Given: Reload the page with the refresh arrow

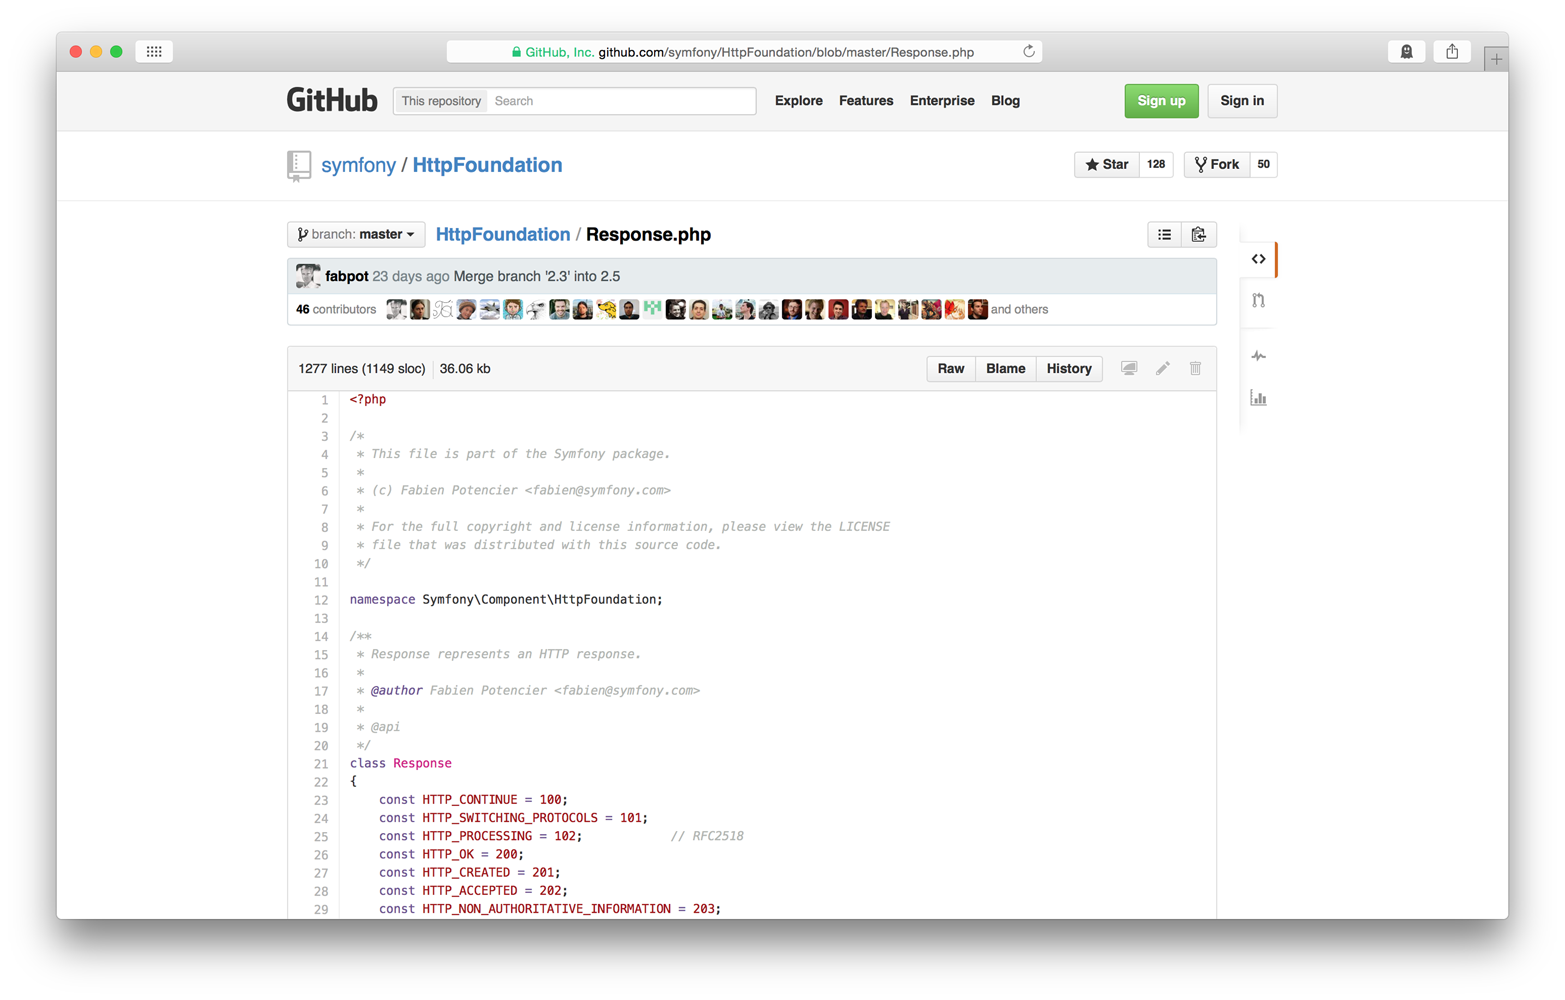Looking at the screenshot, I should tap(1029, 51).
